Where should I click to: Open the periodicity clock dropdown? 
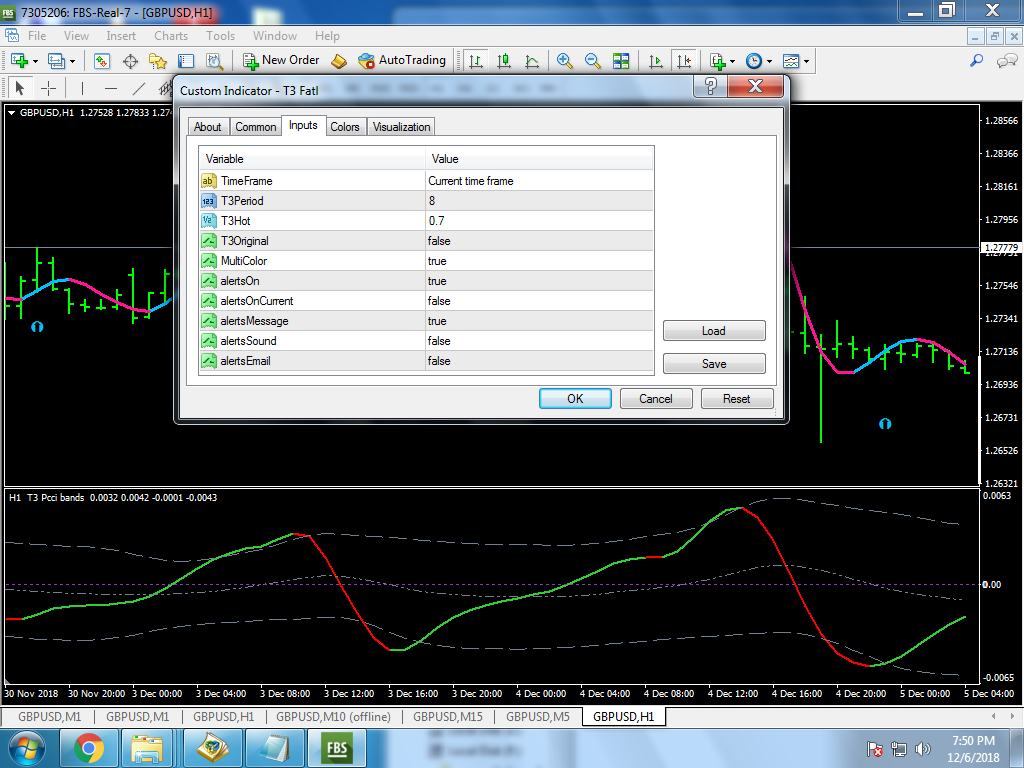coord(768,62)
